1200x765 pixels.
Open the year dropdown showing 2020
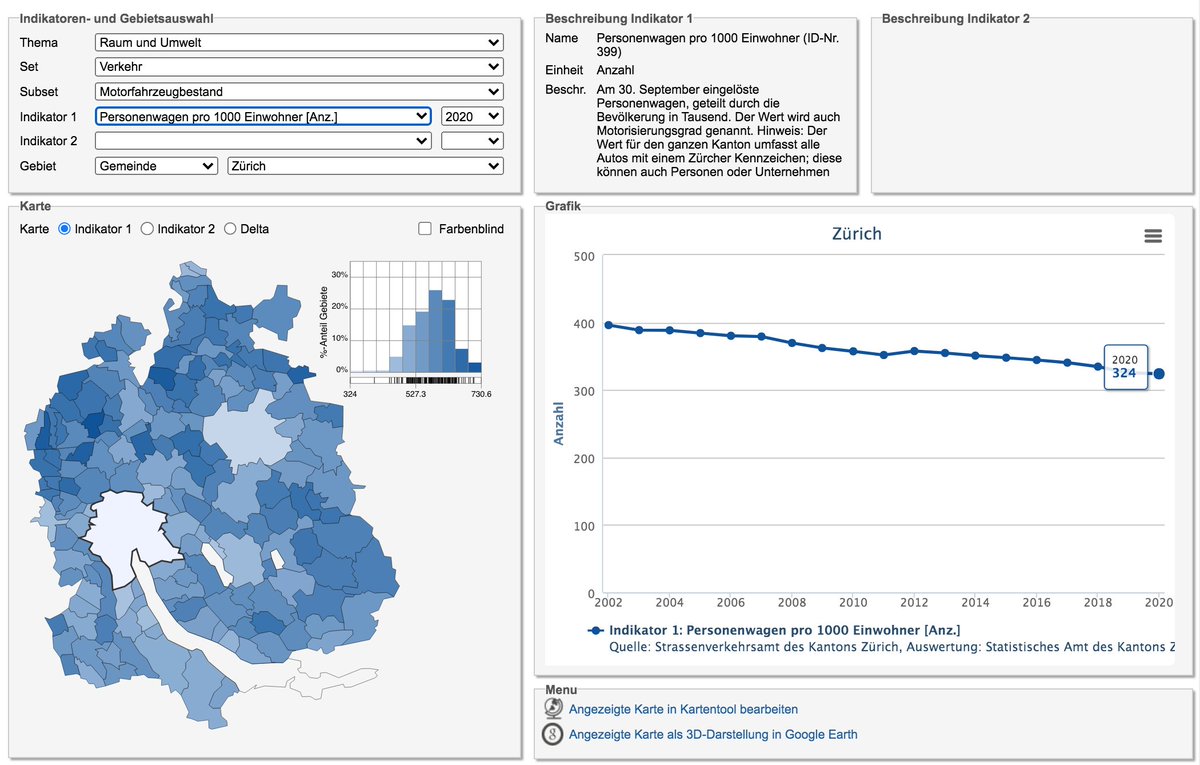tap(472, 117)
